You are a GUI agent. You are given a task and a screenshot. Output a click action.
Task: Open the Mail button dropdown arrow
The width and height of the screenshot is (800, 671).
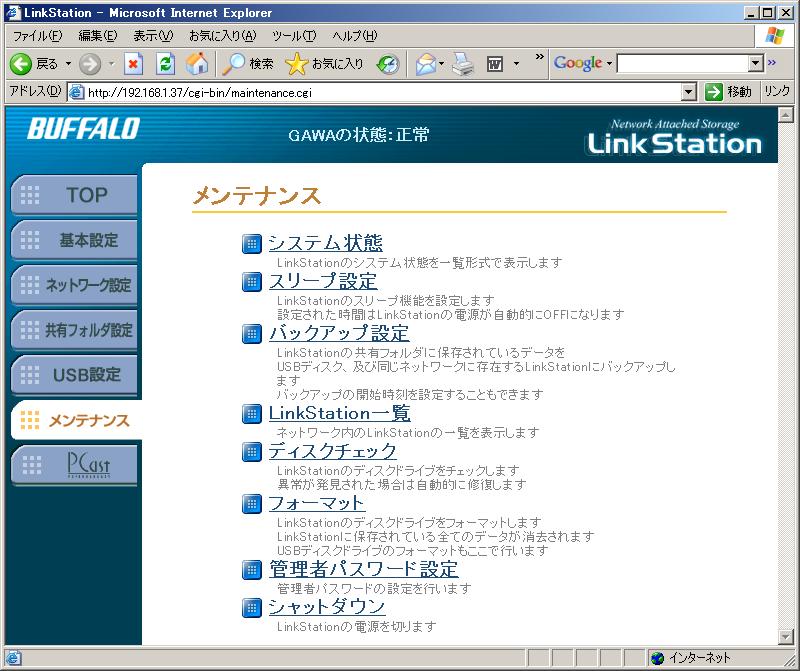[x=441, y=64]
